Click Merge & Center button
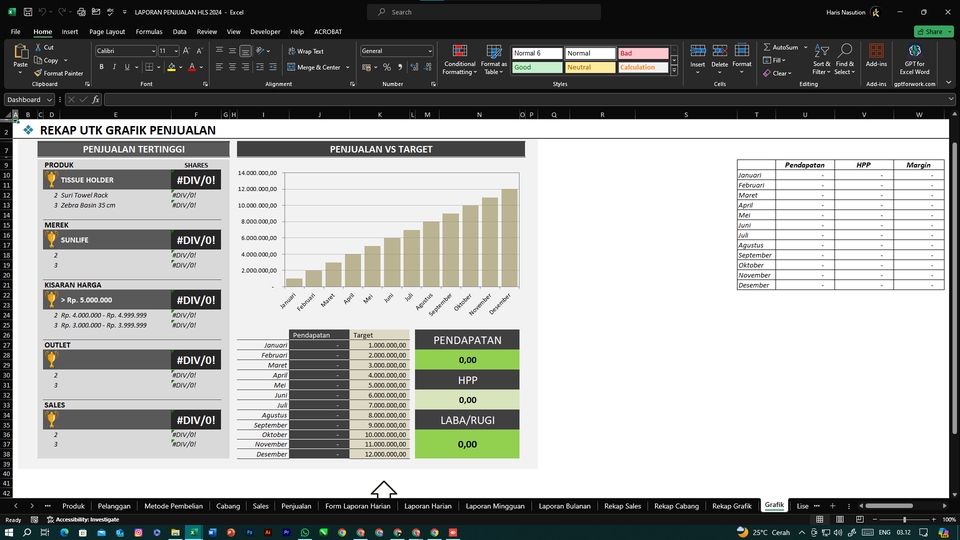This screenshot has height=540, width=960. [x=313, y=67]
